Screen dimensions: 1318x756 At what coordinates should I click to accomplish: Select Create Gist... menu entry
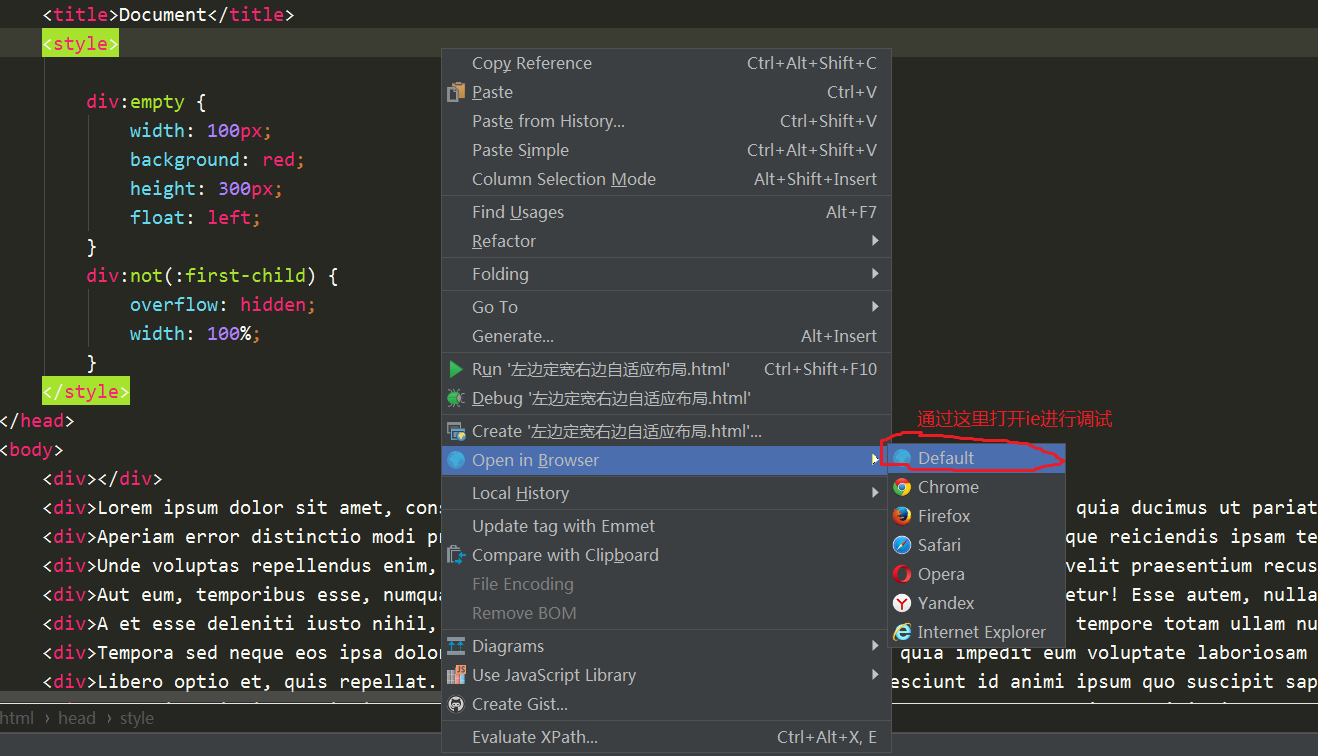pyautogui.click(x=666, y=704)
